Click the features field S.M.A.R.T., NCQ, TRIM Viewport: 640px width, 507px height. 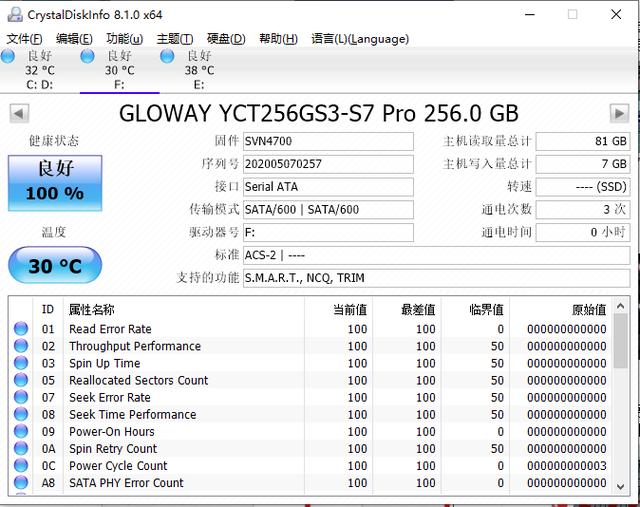tap(437, 278)
